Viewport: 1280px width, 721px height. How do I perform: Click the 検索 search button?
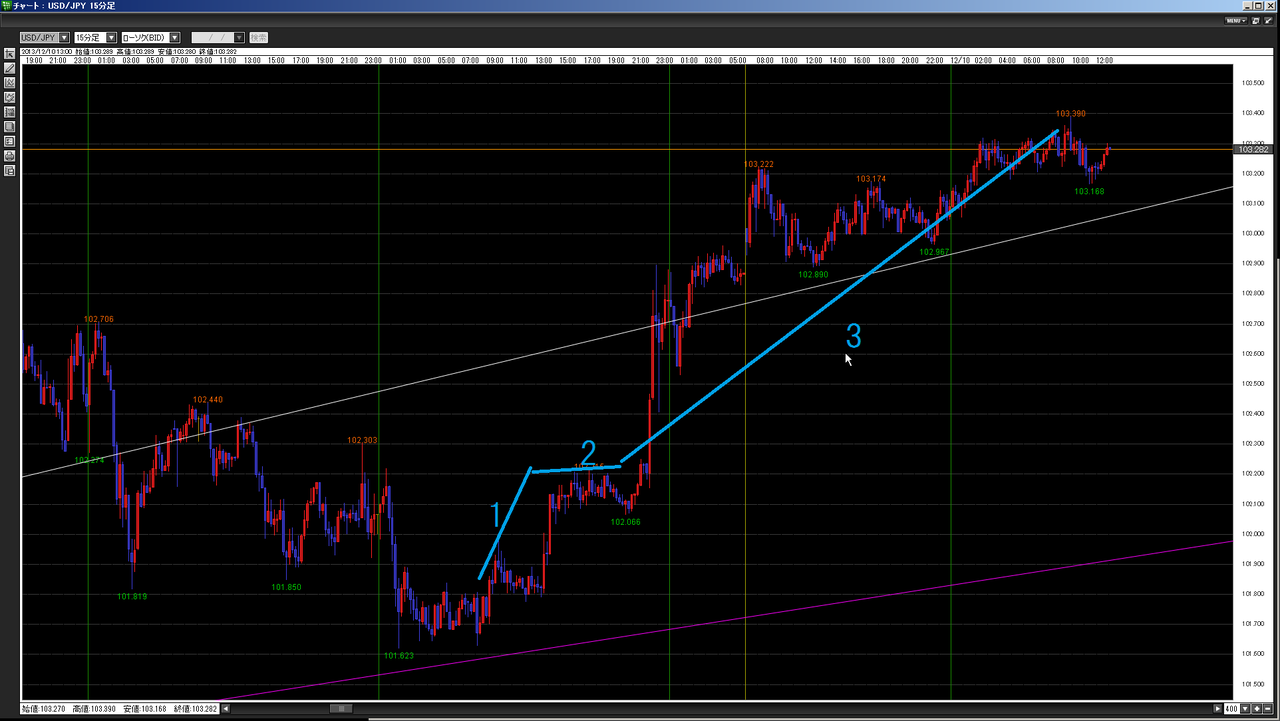point(259,38)
